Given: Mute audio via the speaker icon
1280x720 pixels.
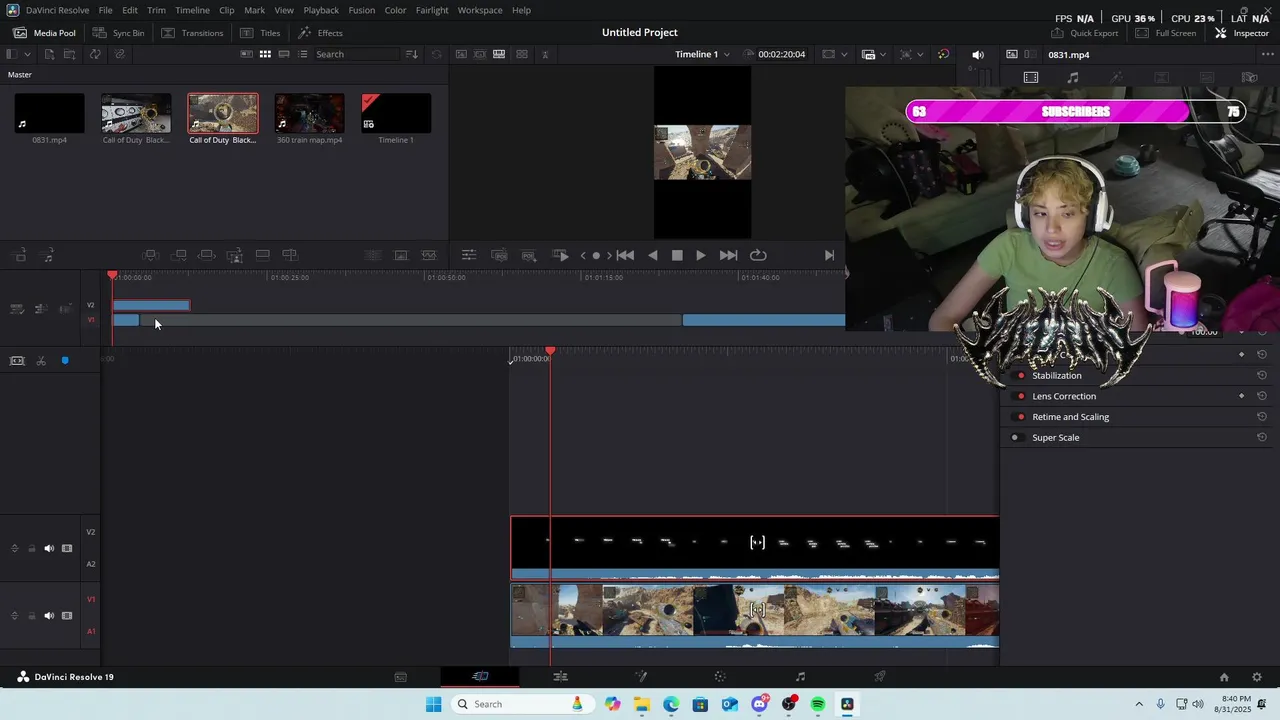Looking at the screenshot, I should click(x=978, y=54).
